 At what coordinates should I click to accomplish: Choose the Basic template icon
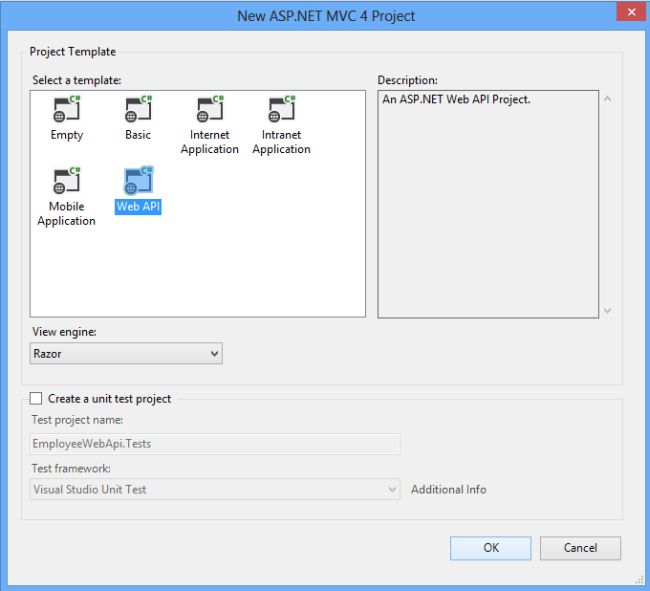[138, 109]
